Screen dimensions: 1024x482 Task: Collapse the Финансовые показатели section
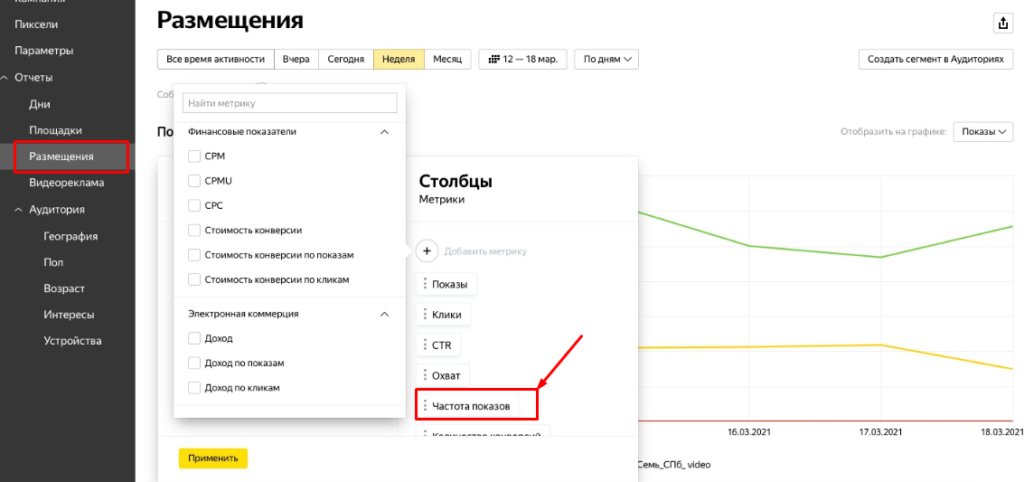(x=385, y=131)
